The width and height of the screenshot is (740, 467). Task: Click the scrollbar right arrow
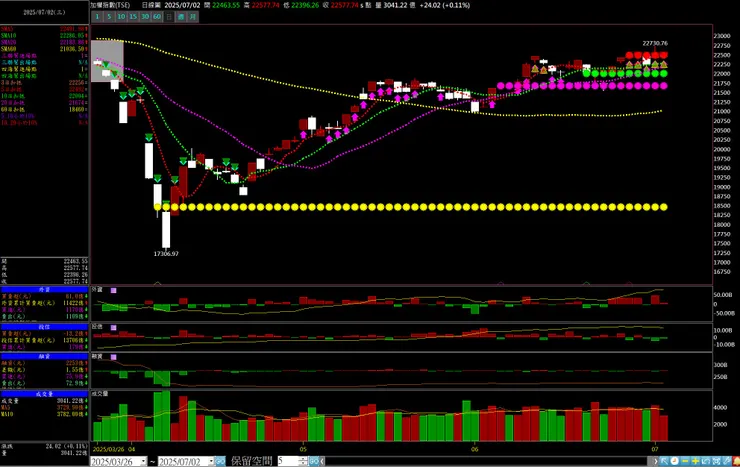pos(656,461)
